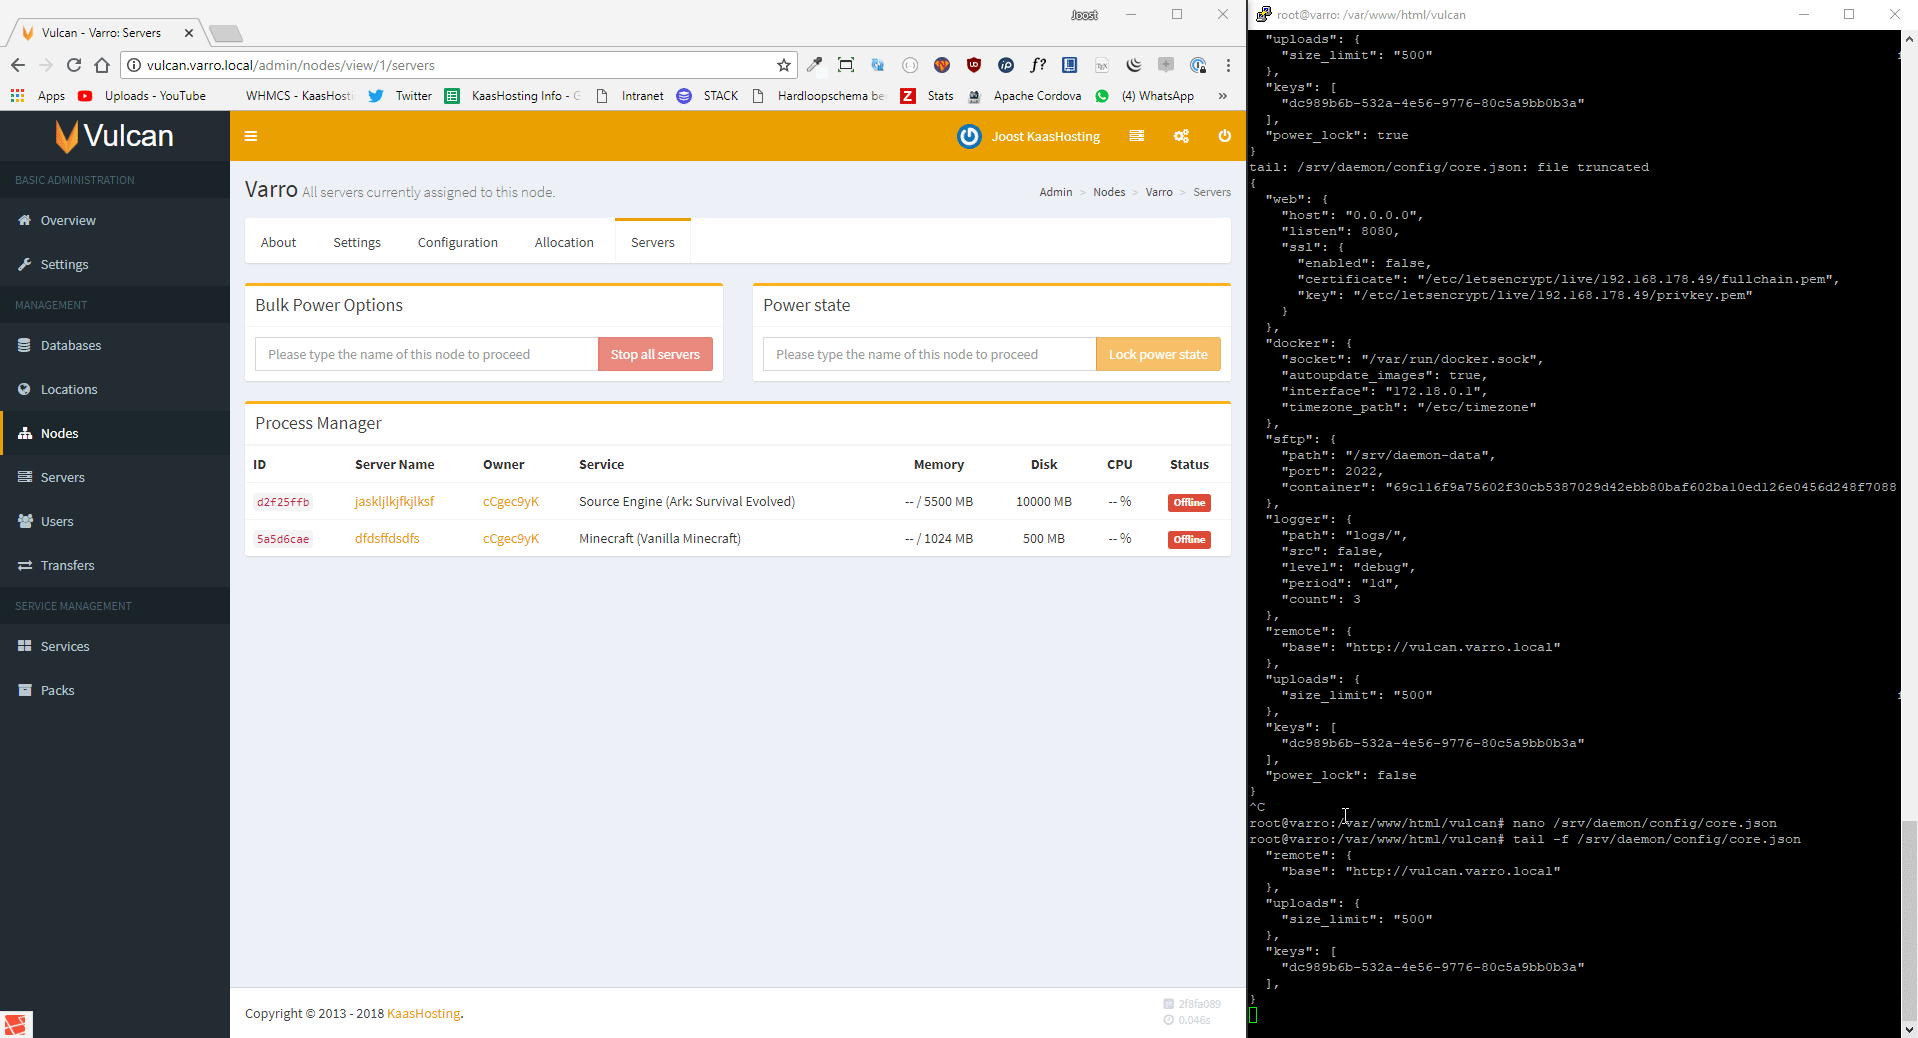The height and width of the screenshot is (1038, 1918).
Task: Go to Locations in sidebar
Action: [x=68, y=389]
